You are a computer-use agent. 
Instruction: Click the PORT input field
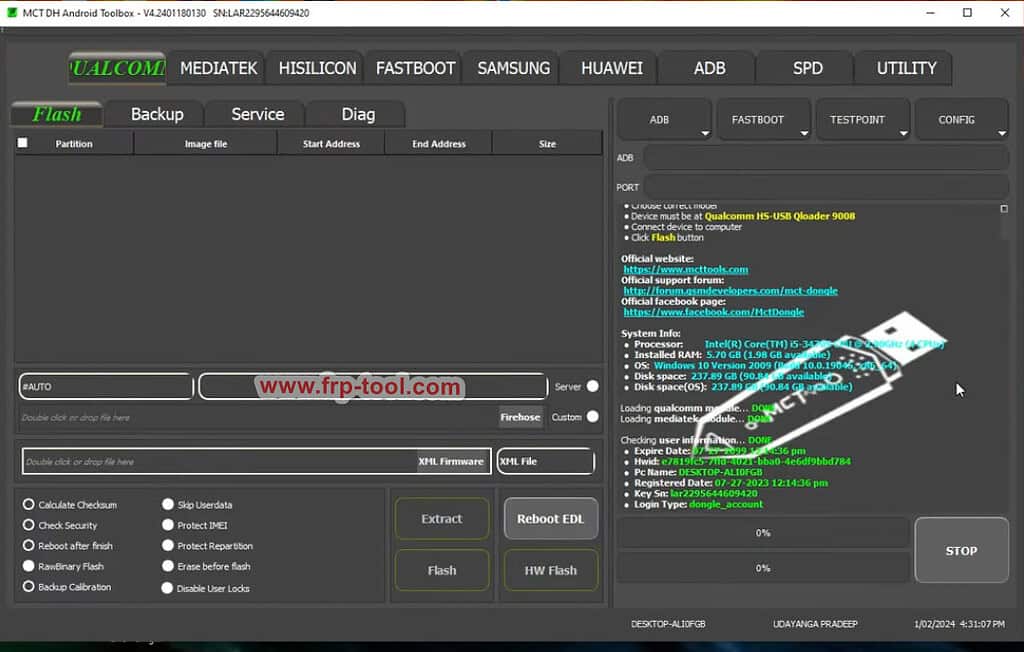point(826,187)
